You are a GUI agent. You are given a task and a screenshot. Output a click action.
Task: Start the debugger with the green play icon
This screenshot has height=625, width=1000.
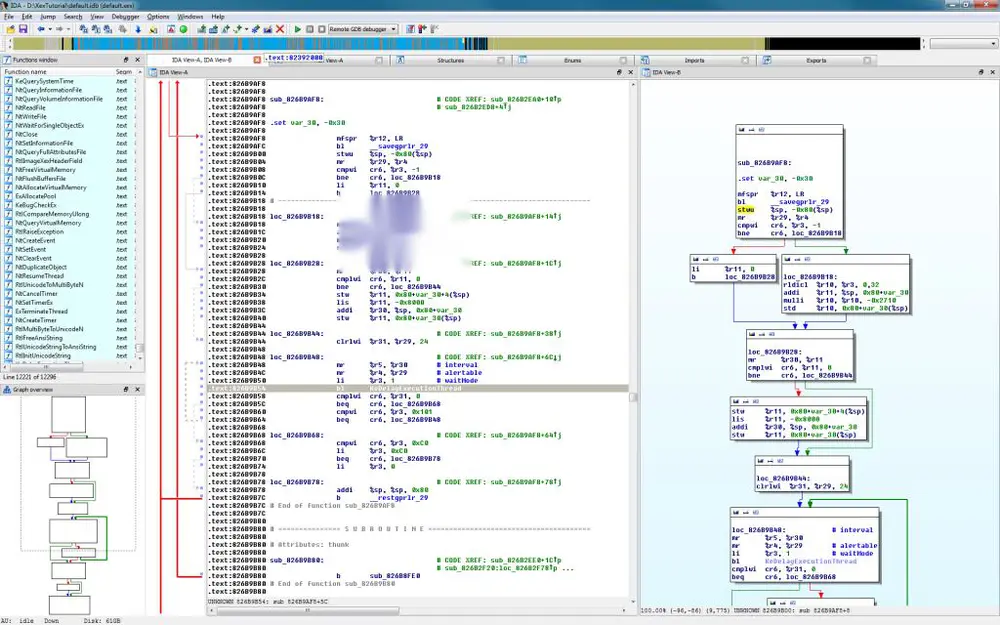(297, 29)
